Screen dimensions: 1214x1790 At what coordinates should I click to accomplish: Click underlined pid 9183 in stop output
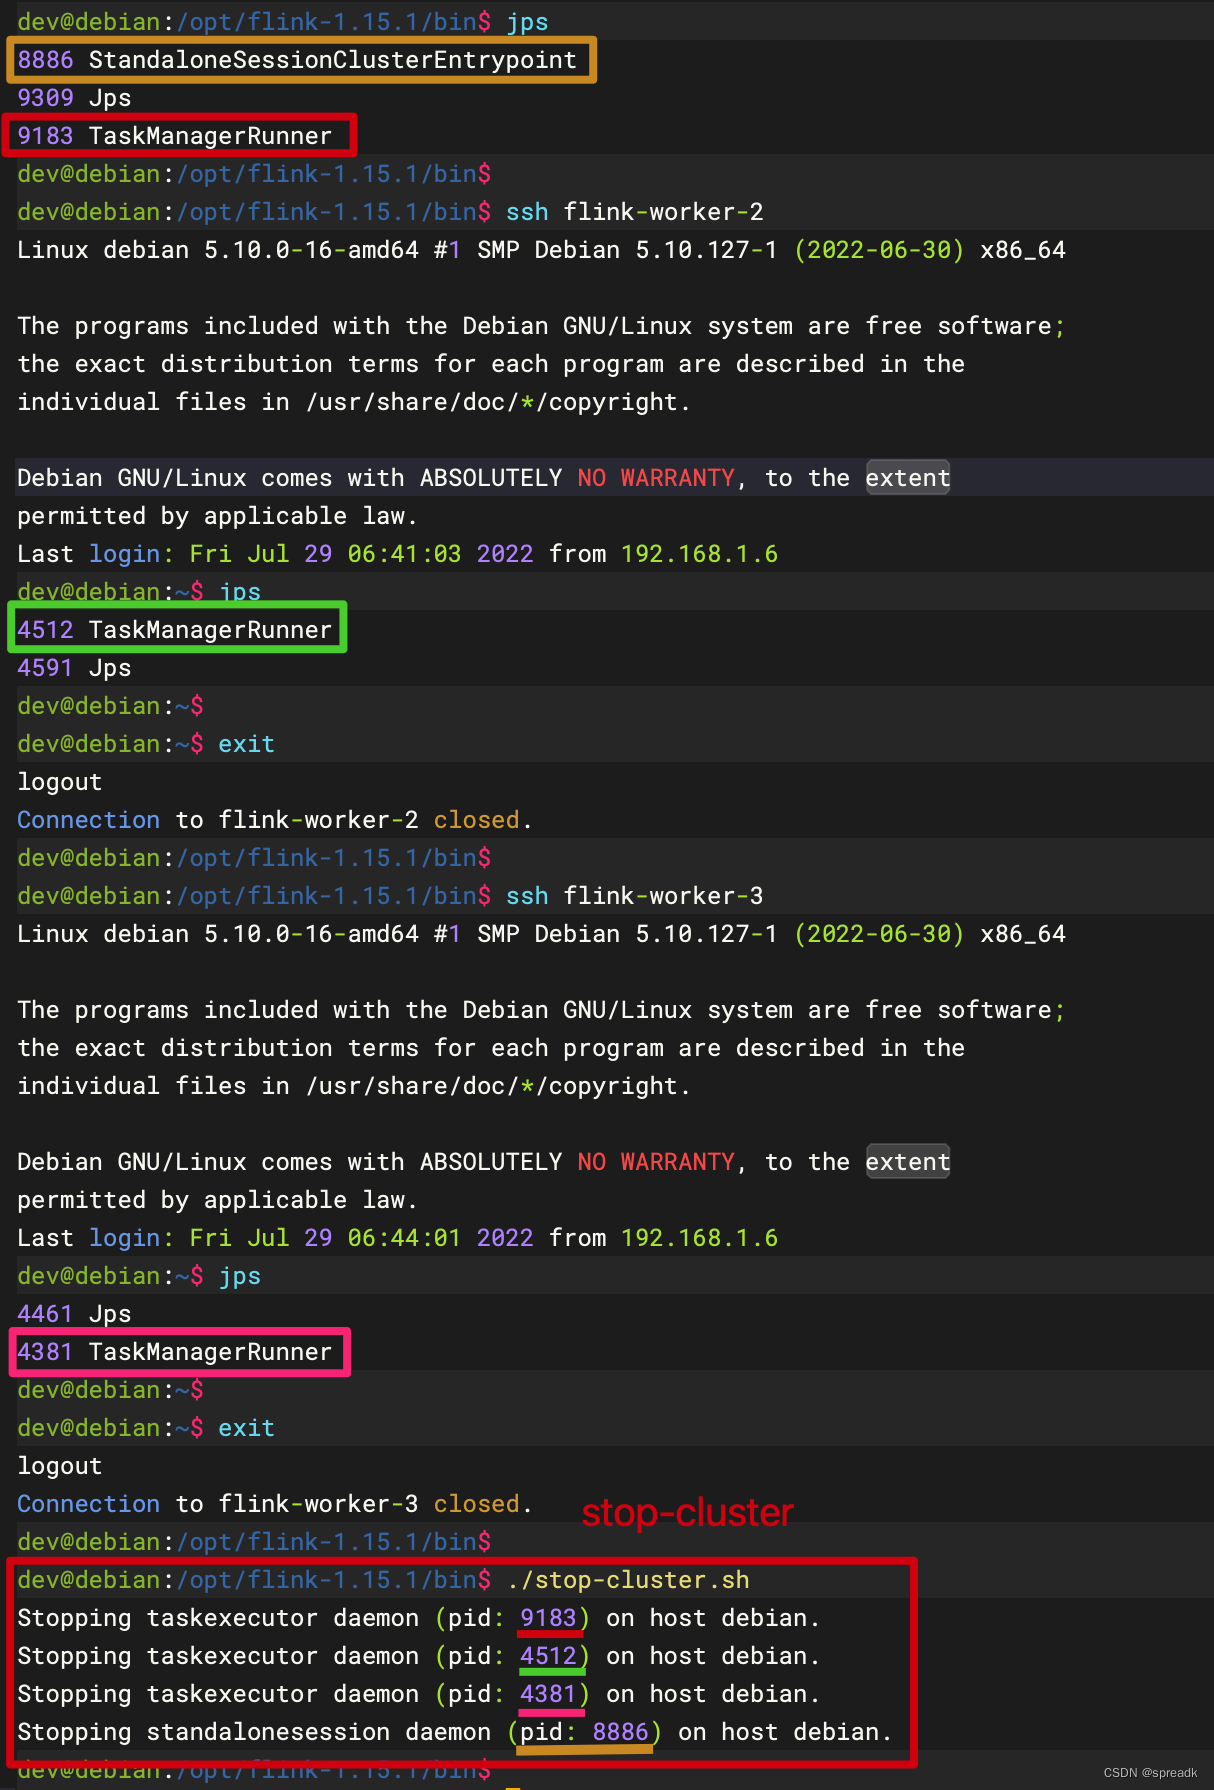[x=549, y=1618]
